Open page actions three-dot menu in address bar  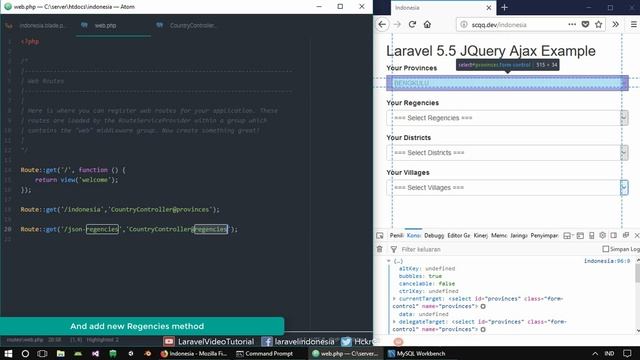coord(572,24)
